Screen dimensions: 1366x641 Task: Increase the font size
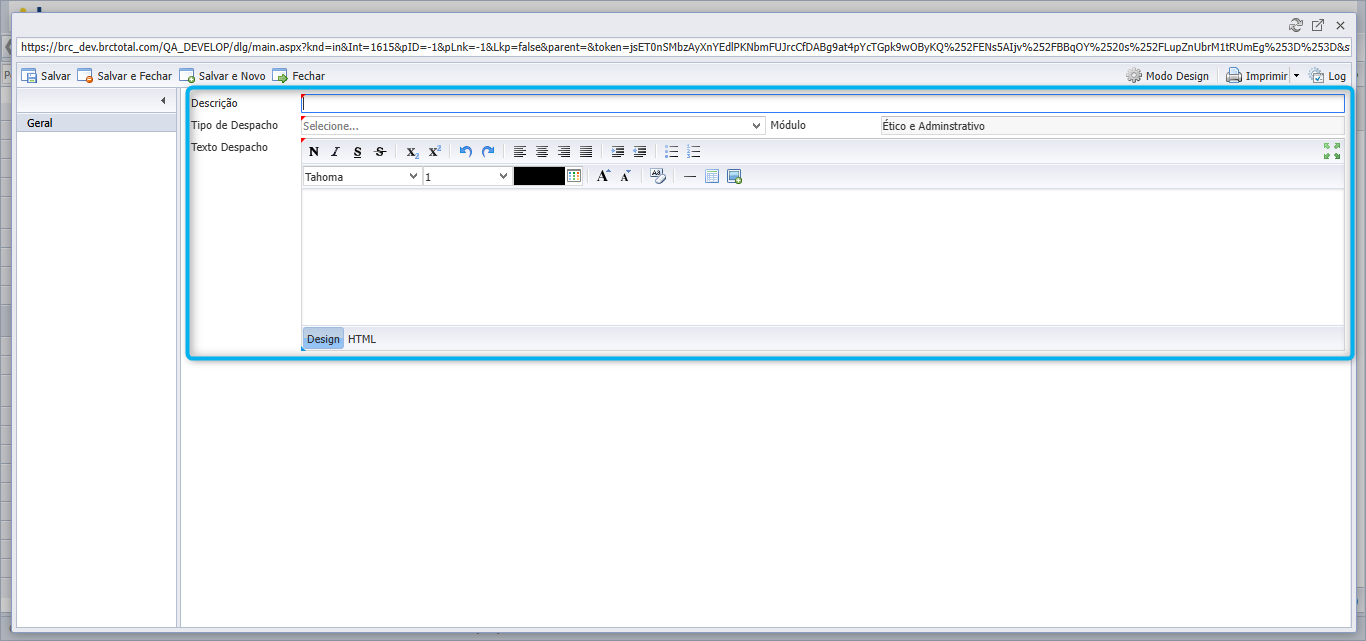tap(603, 176)
